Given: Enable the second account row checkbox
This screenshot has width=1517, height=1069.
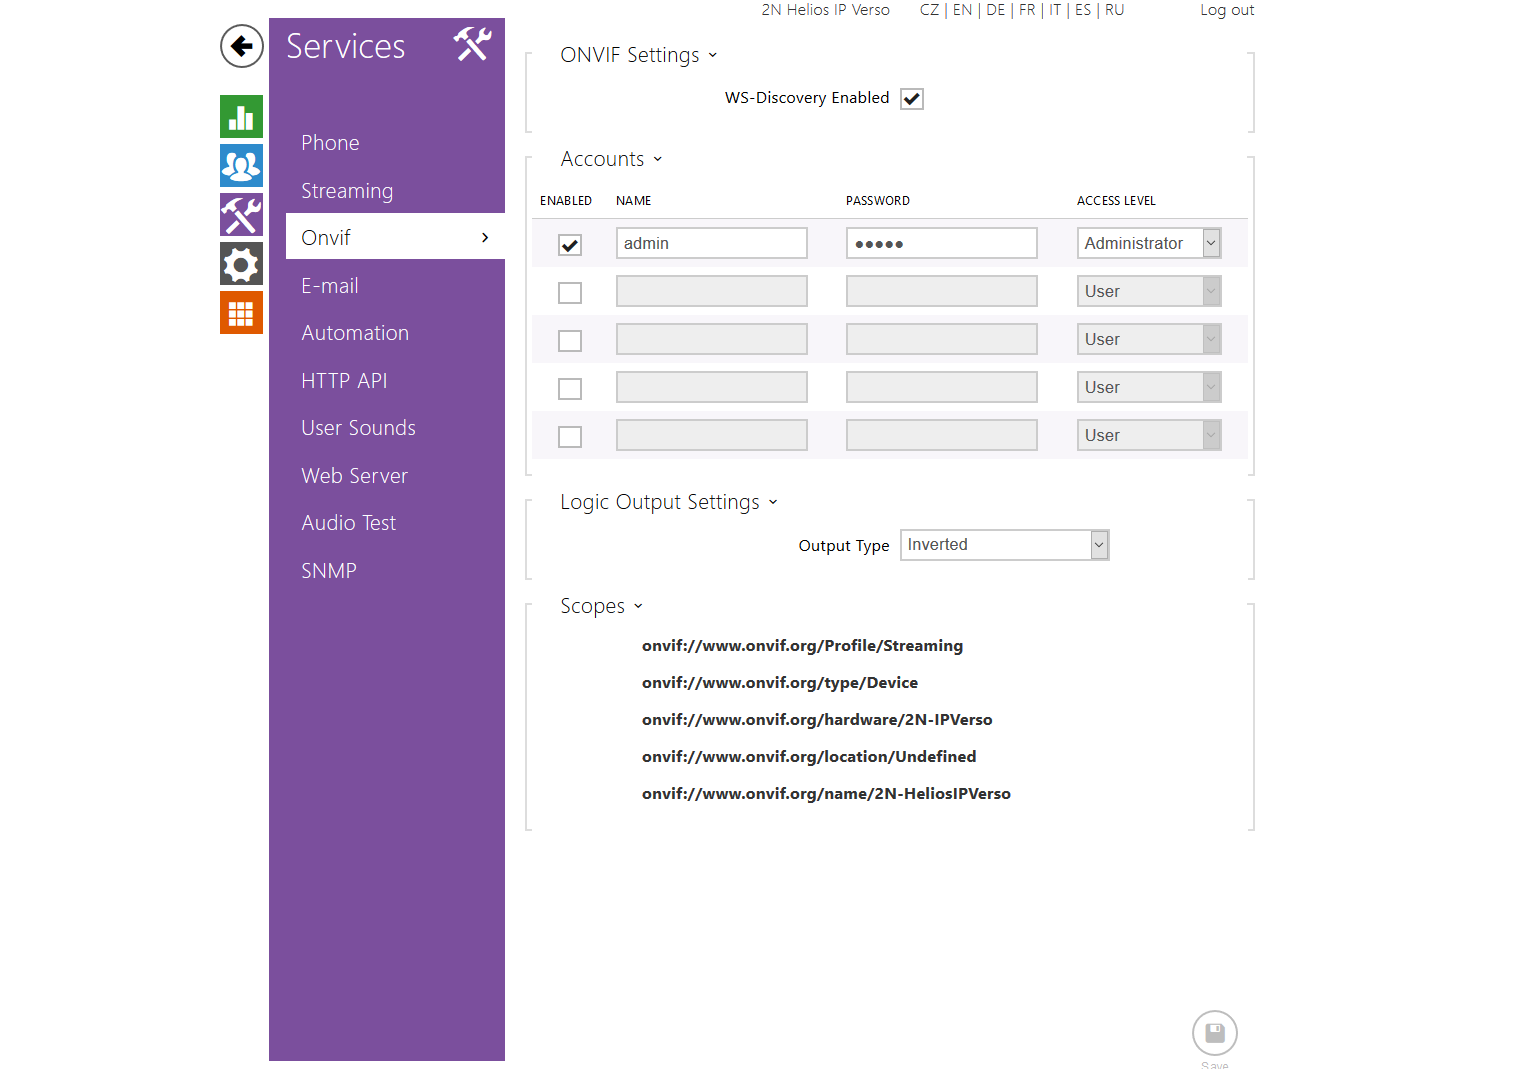Looking at the screenshot, I should pyautogui.click(x=570, y=293).
